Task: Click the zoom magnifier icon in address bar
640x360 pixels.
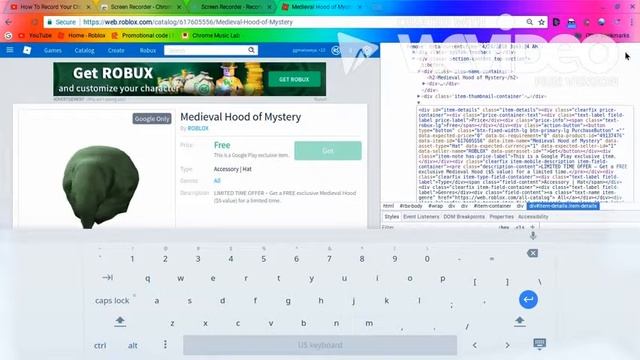Action: tap(529, 22)
